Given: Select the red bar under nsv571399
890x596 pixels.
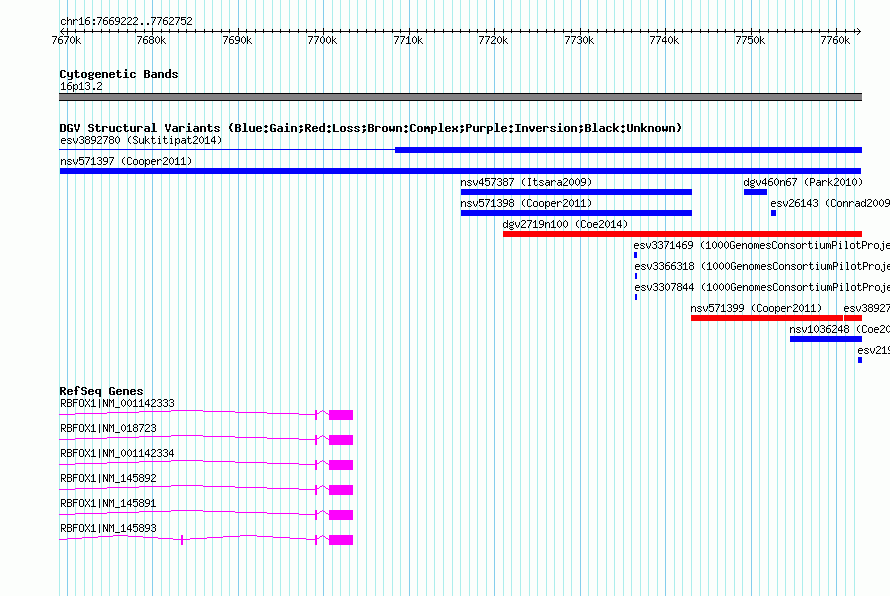Looking at the screenshot, I should pyautogui.click(x=767, y=318).
